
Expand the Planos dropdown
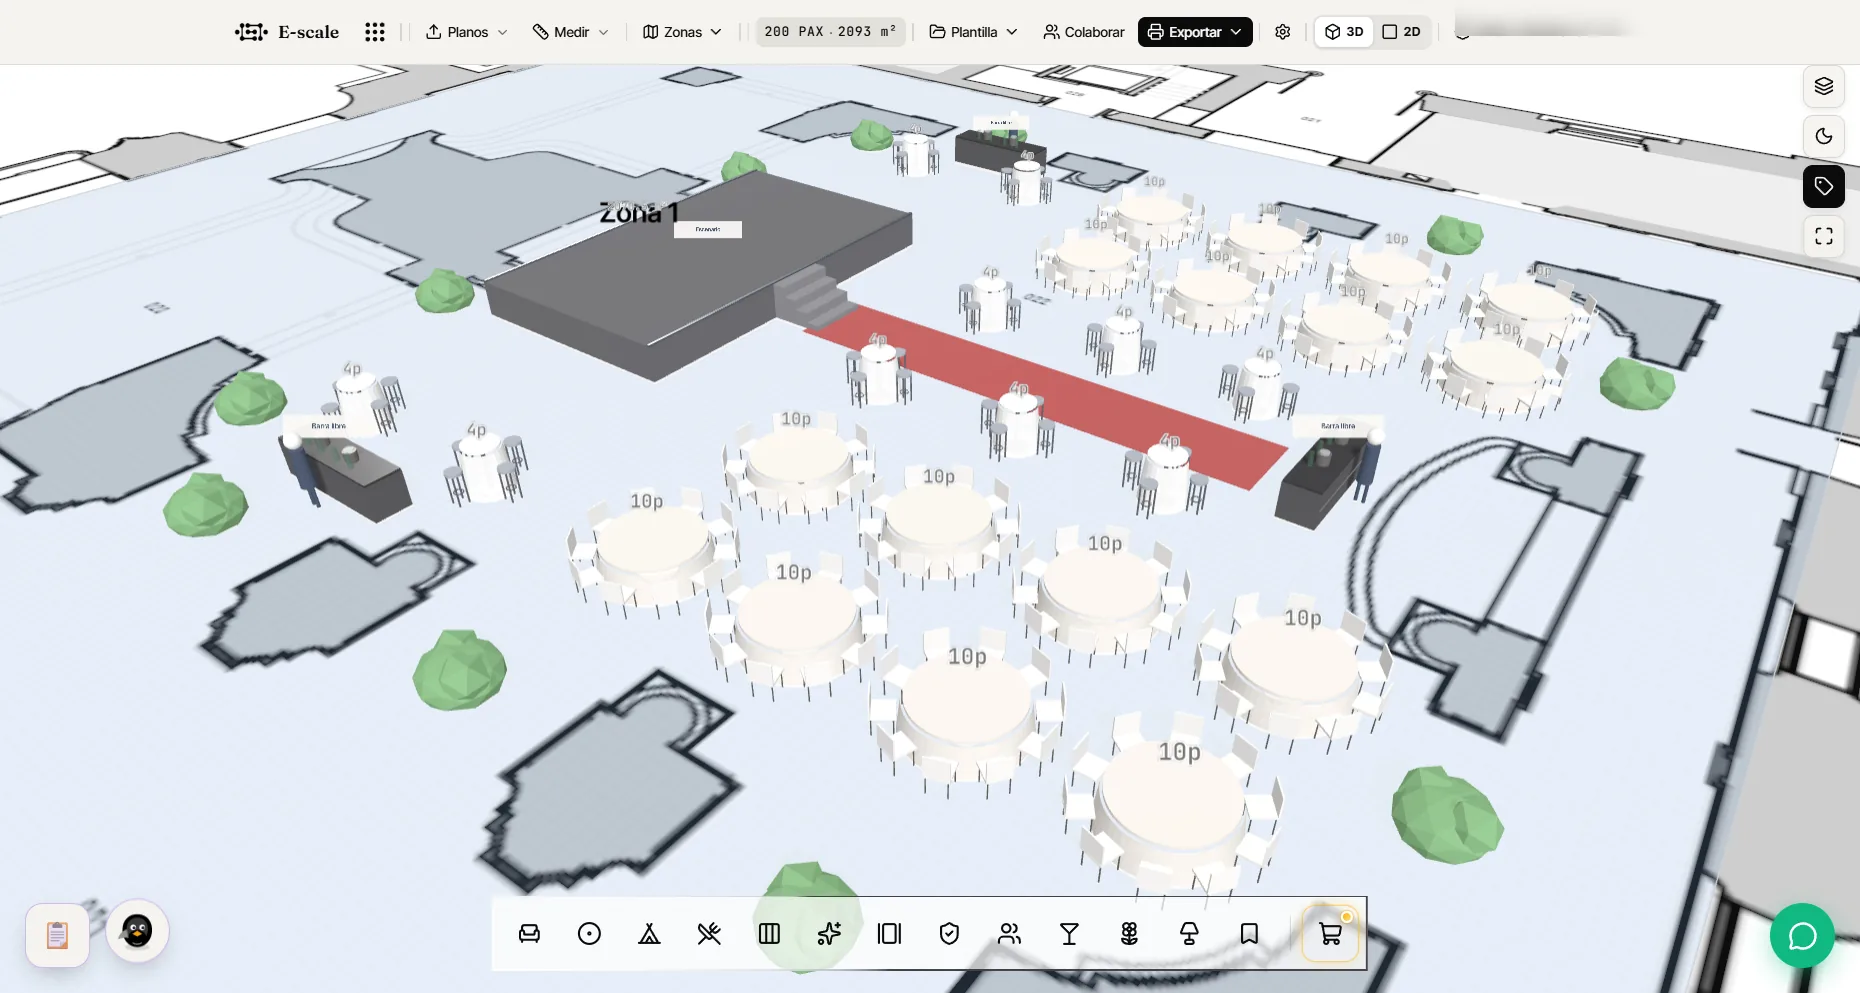pyautogui.click(x=467, y=32)
